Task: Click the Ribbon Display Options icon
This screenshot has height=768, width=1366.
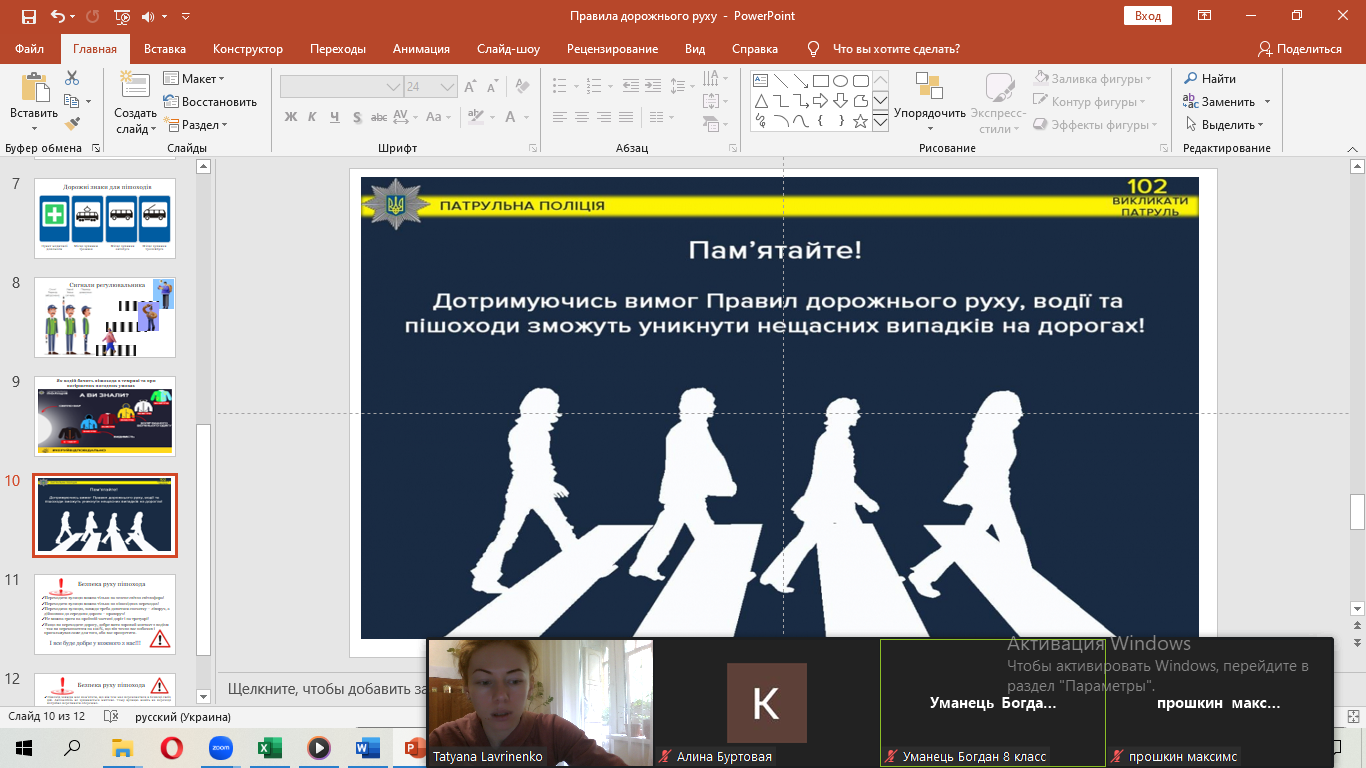Action: [x=1206, y=16]
